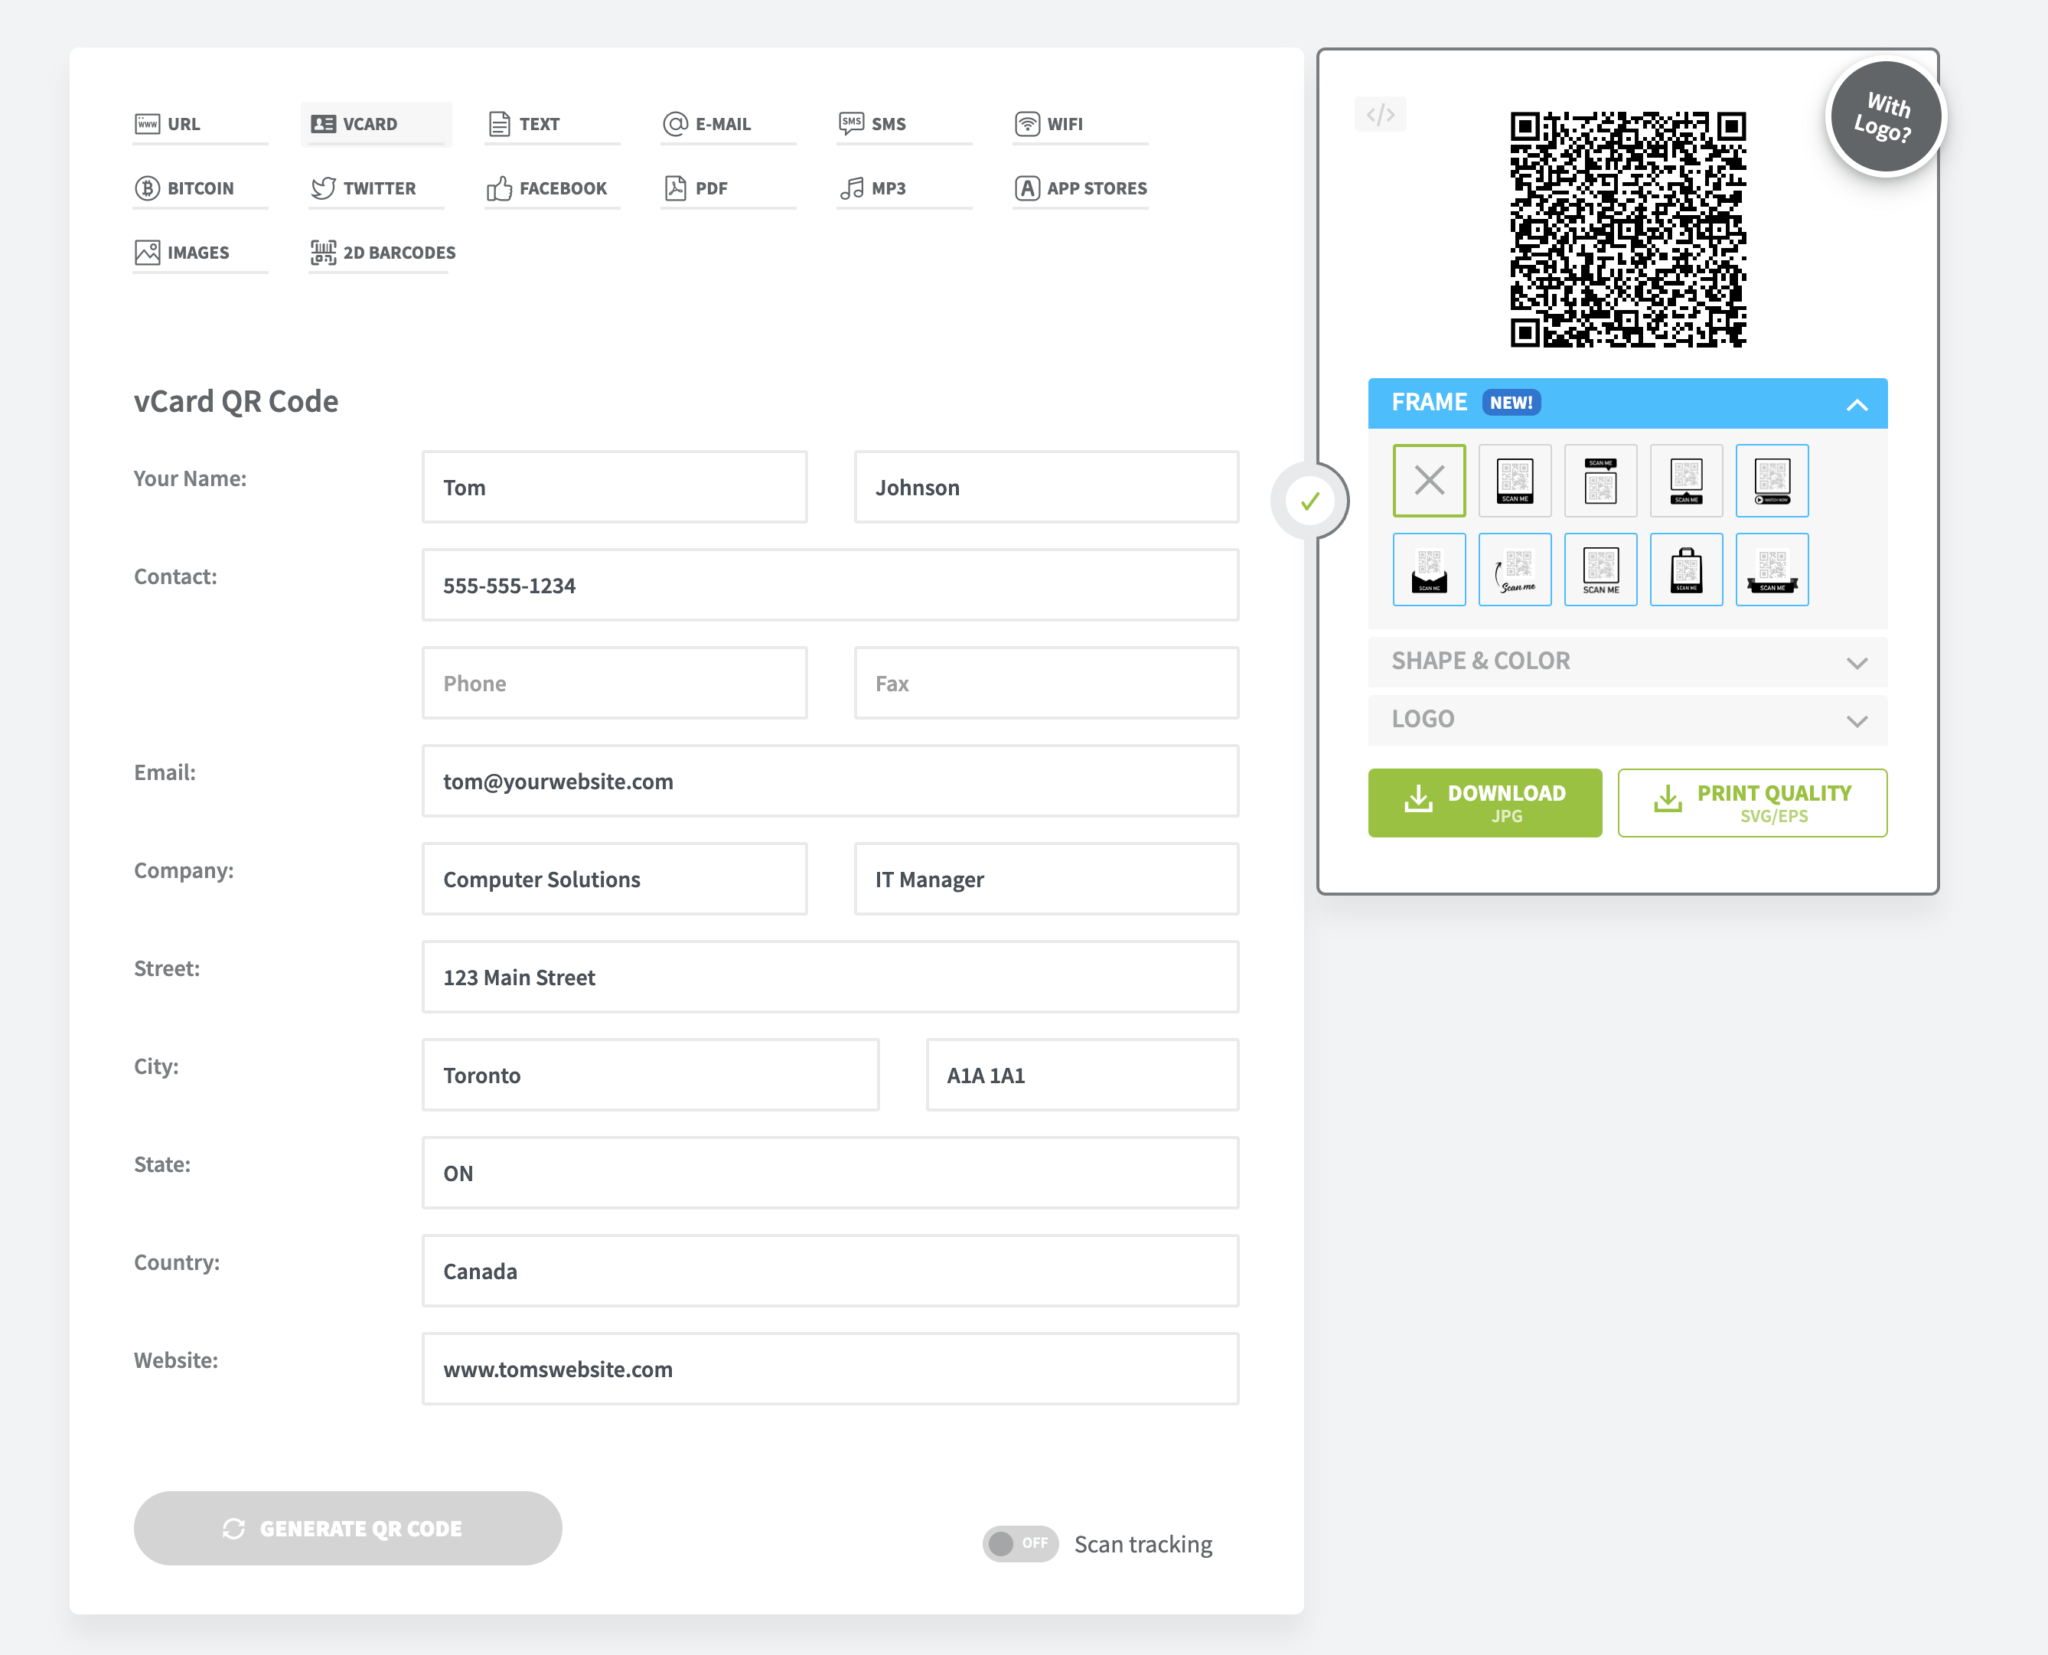
Task: Download the QR code as JPG
Action: pos(1485,802)
